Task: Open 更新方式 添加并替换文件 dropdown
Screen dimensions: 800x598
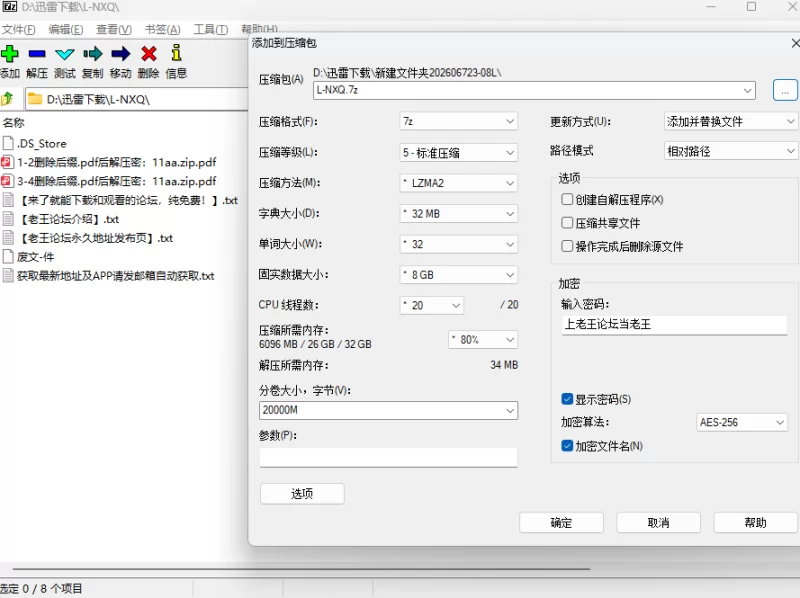Action: click(731, 121)
